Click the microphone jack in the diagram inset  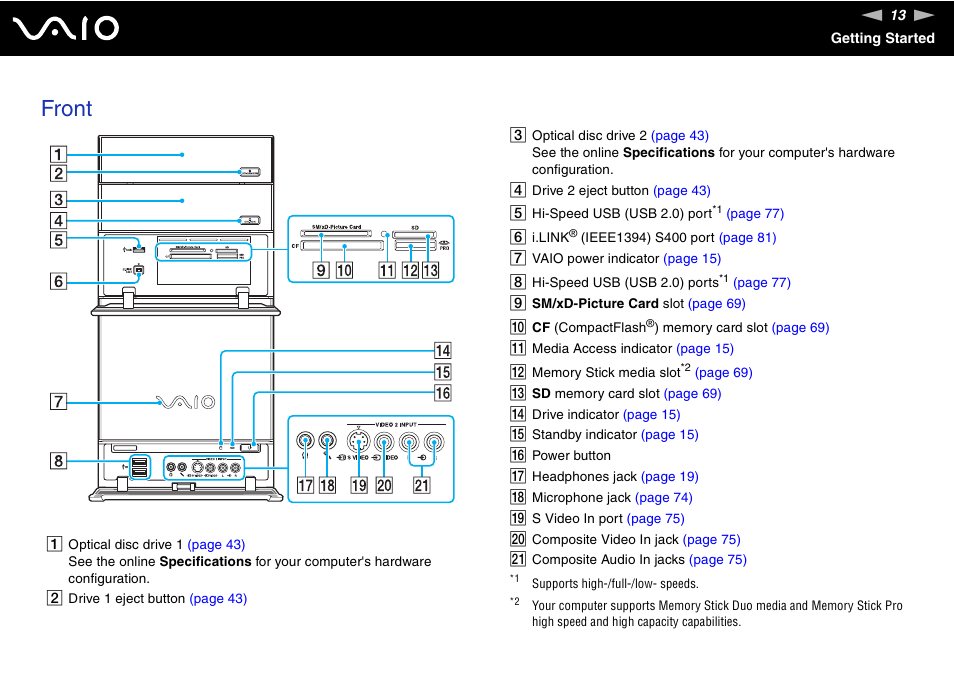[327, 440]
